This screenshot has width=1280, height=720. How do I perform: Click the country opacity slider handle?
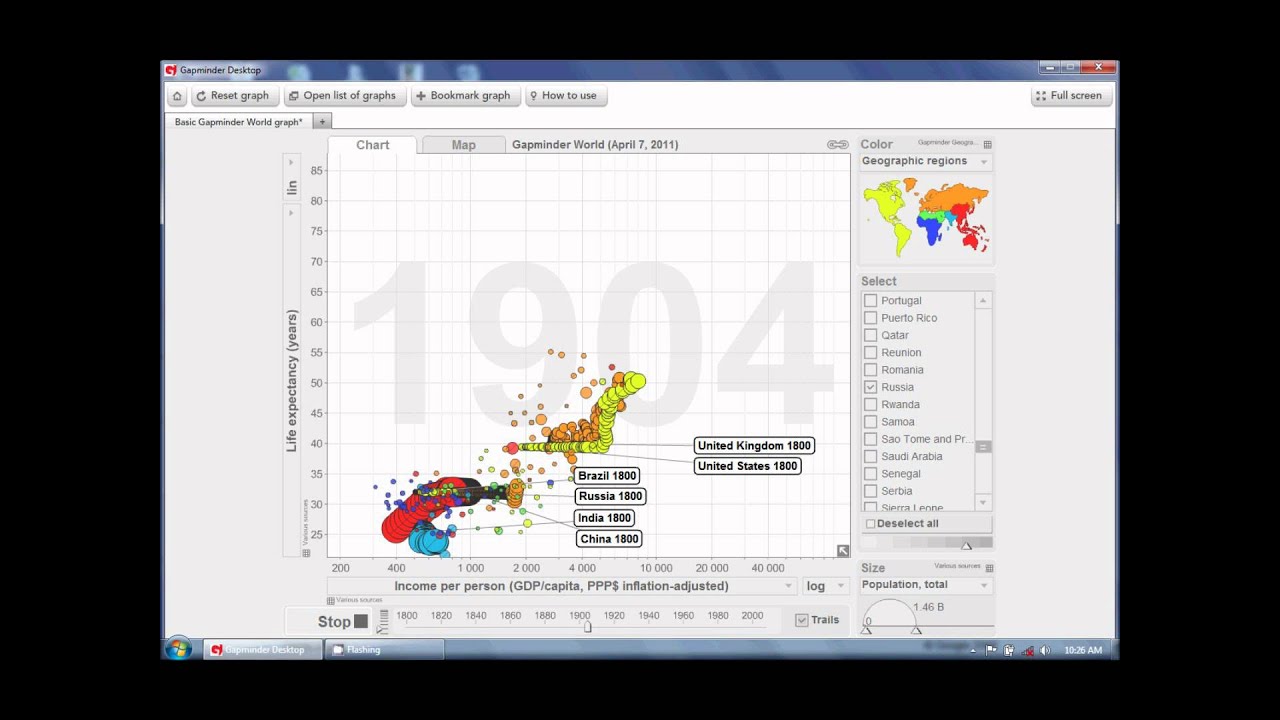tap(966, 545)
